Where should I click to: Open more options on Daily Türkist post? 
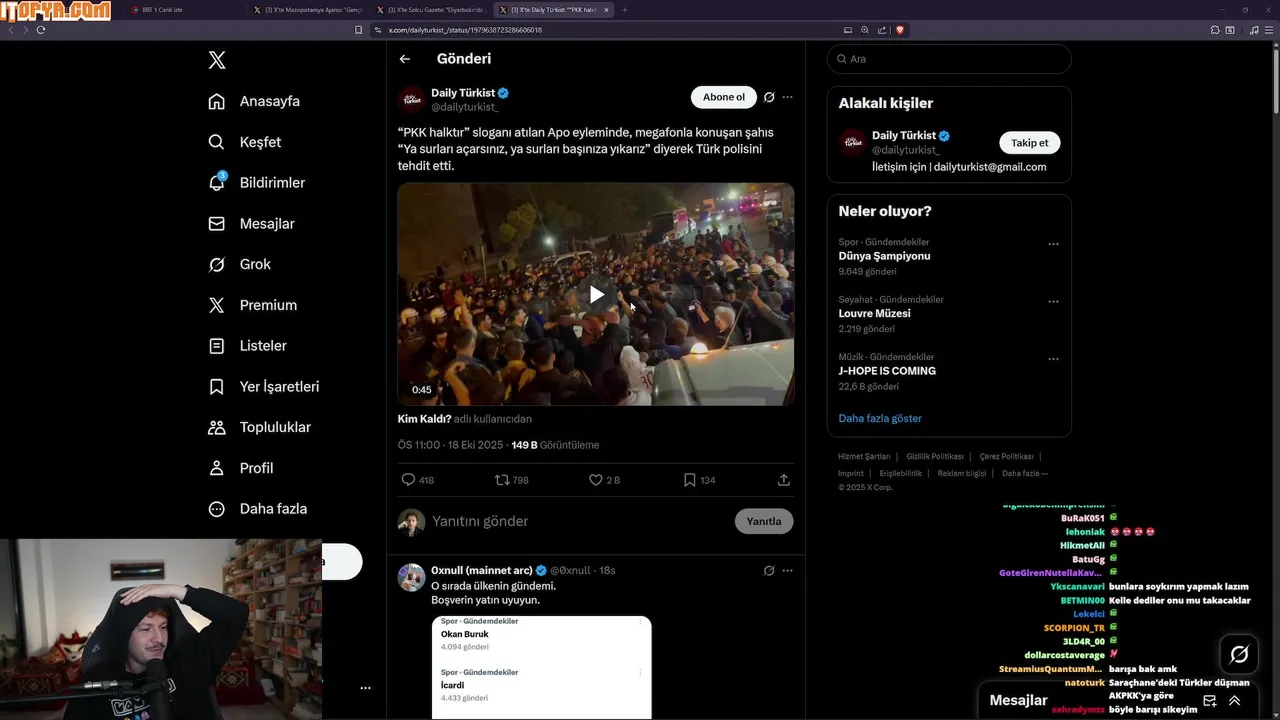click(x=788, y=97)
